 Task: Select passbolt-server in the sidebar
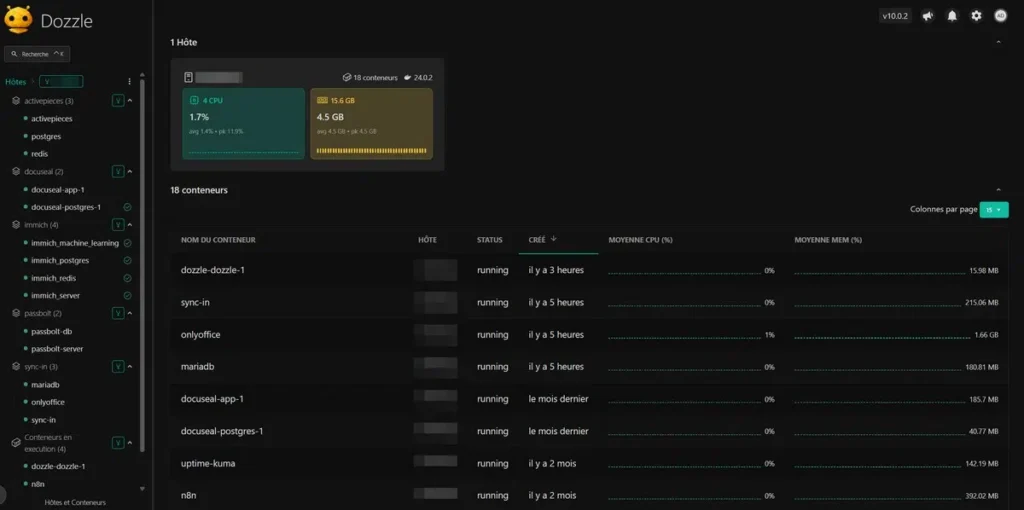57,349
